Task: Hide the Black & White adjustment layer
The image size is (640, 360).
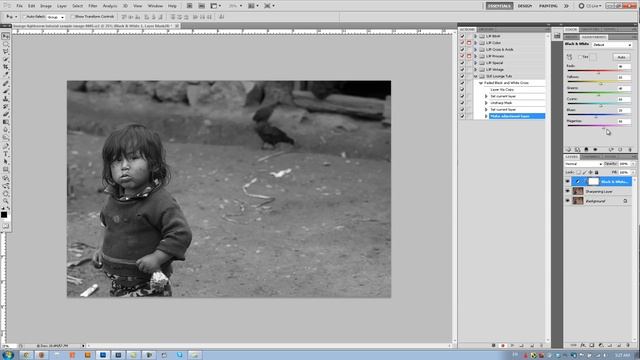Action: (x=567, y=182)
